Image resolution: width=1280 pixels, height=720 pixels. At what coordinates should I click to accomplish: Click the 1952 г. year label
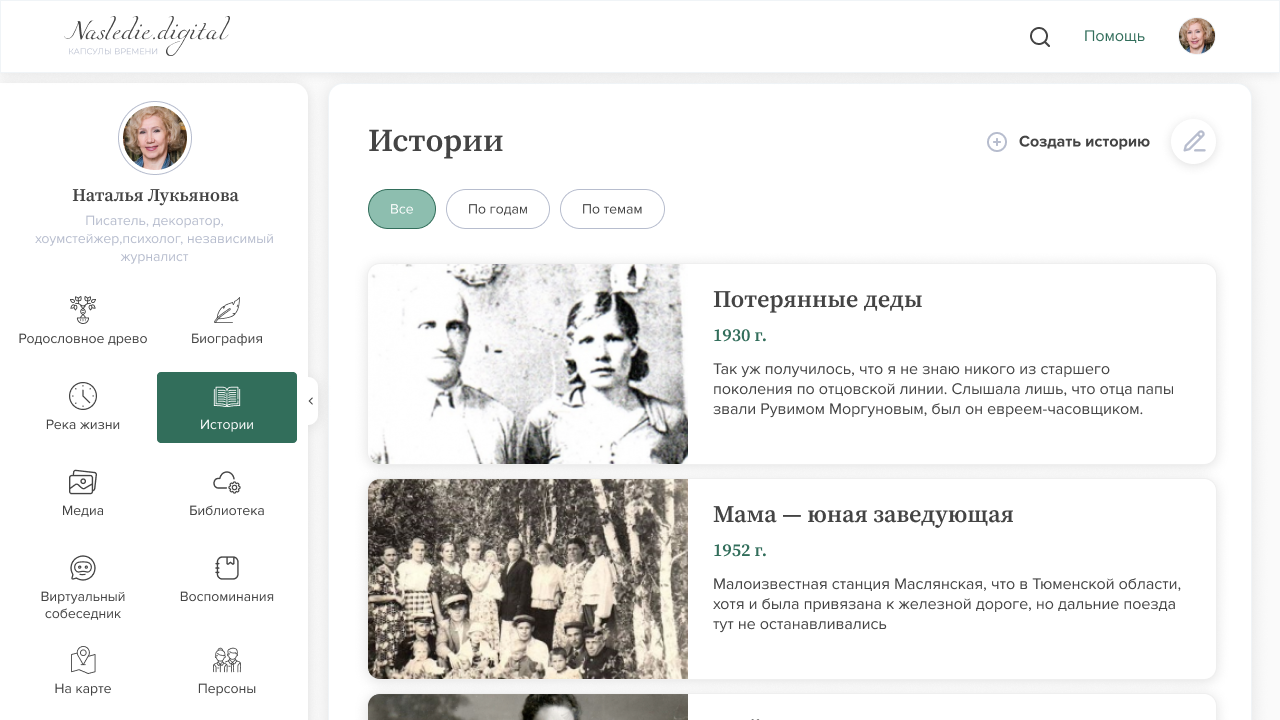coord(740,550)
